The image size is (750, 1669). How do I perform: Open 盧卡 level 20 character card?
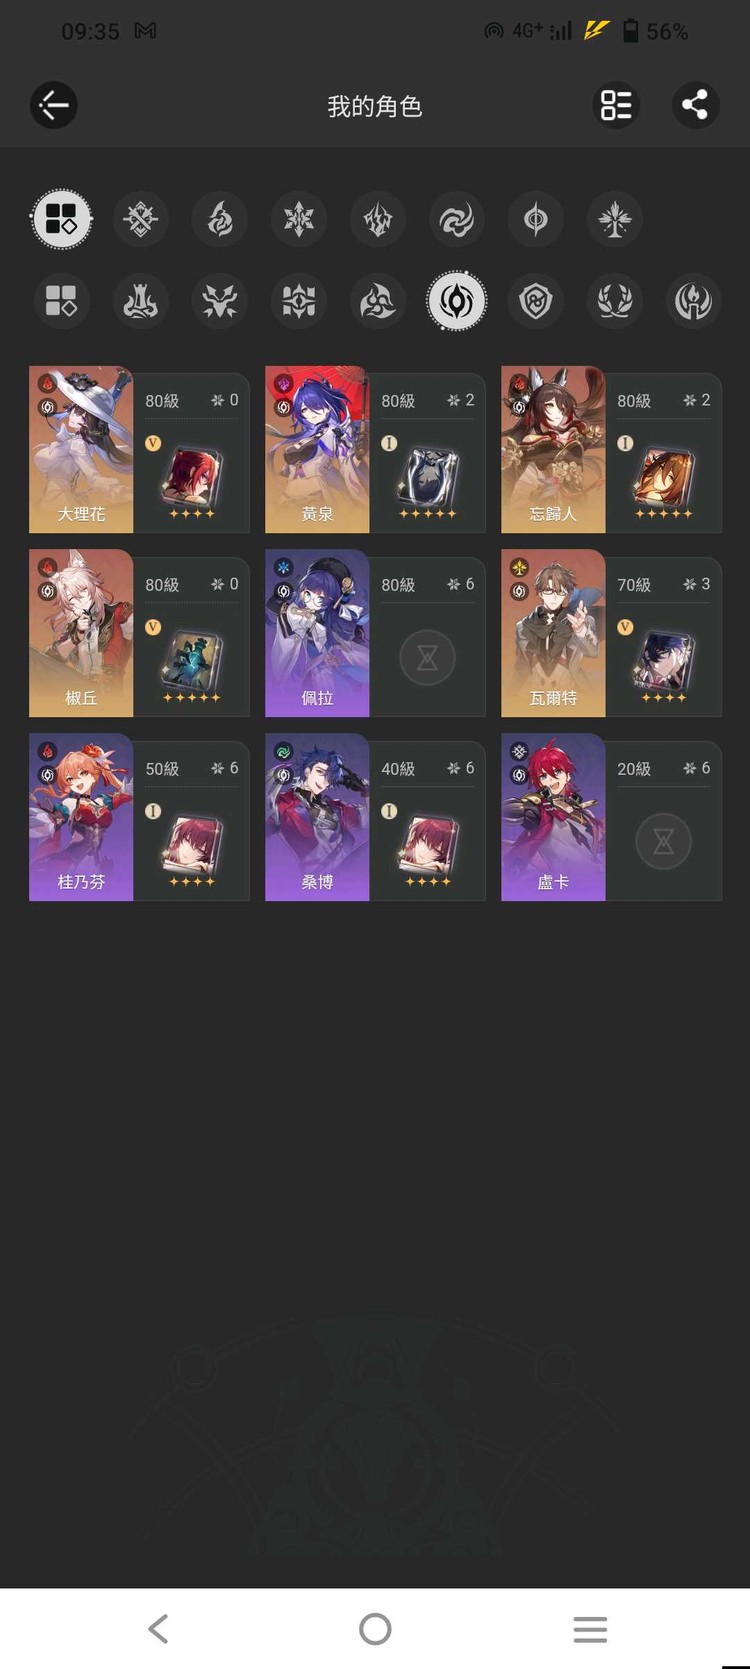[611, 817]
